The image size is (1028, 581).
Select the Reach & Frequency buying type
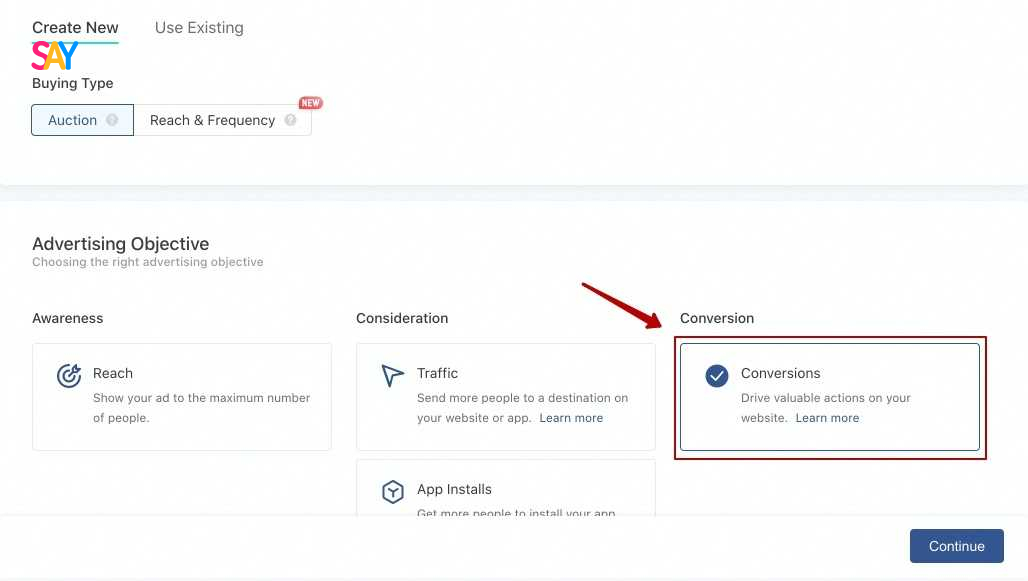pos(222,120)
